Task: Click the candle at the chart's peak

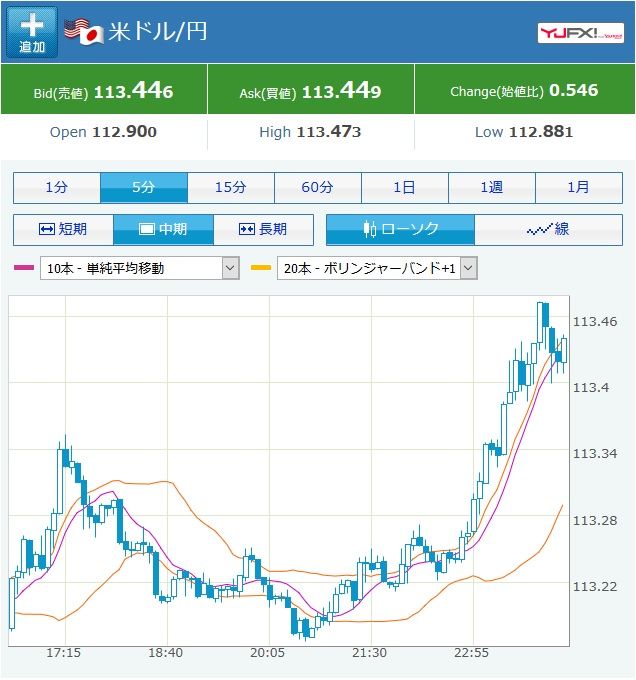Action: (x=539, y=323)
